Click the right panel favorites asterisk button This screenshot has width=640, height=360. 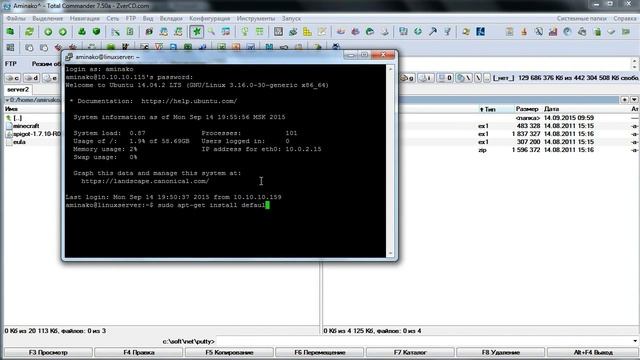tap(625, 100)
